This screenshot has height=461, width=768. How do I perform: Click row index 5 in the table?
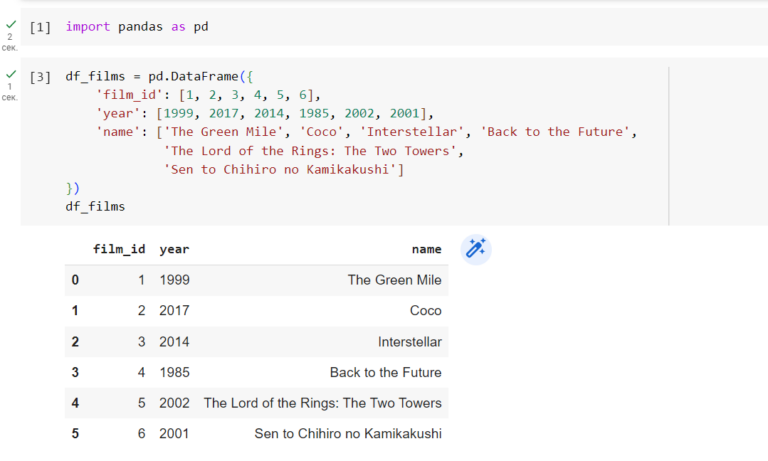click(x=75, y=434)
